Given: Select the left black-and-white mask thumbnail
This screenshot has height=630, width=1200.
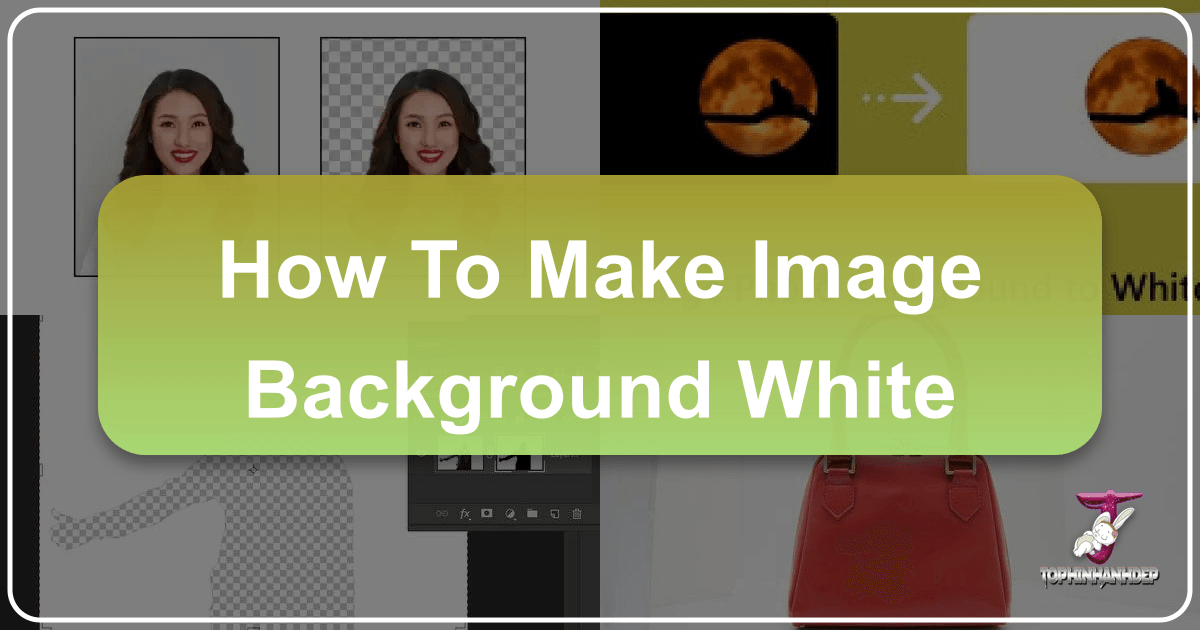Looking at the screenshot, I should [452, 461].
